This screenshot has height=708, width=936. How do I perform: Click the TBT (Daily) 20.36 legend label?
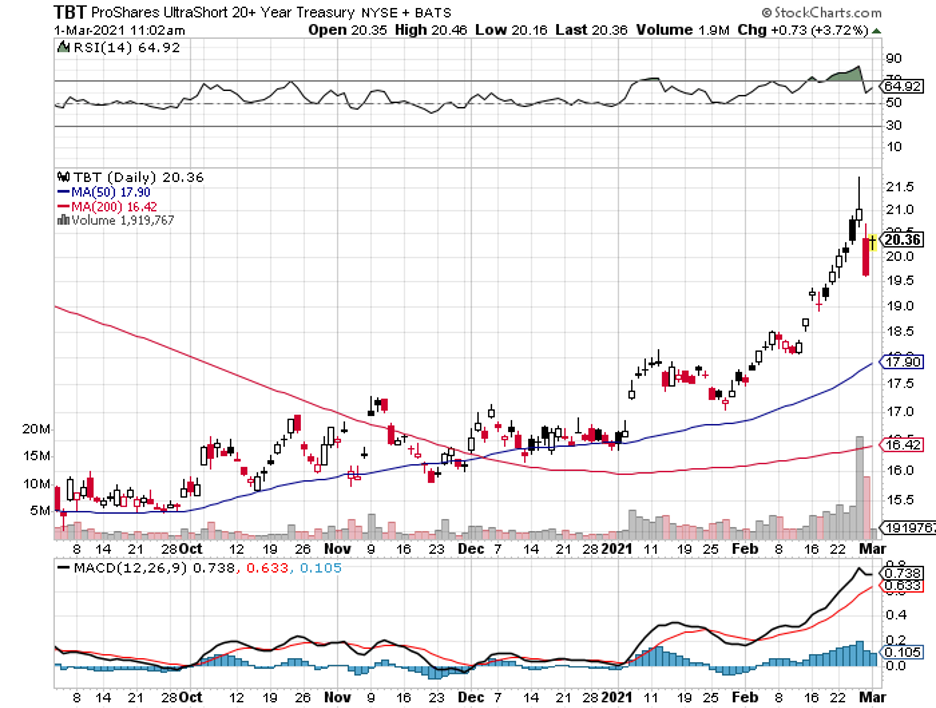pos(138,177)
